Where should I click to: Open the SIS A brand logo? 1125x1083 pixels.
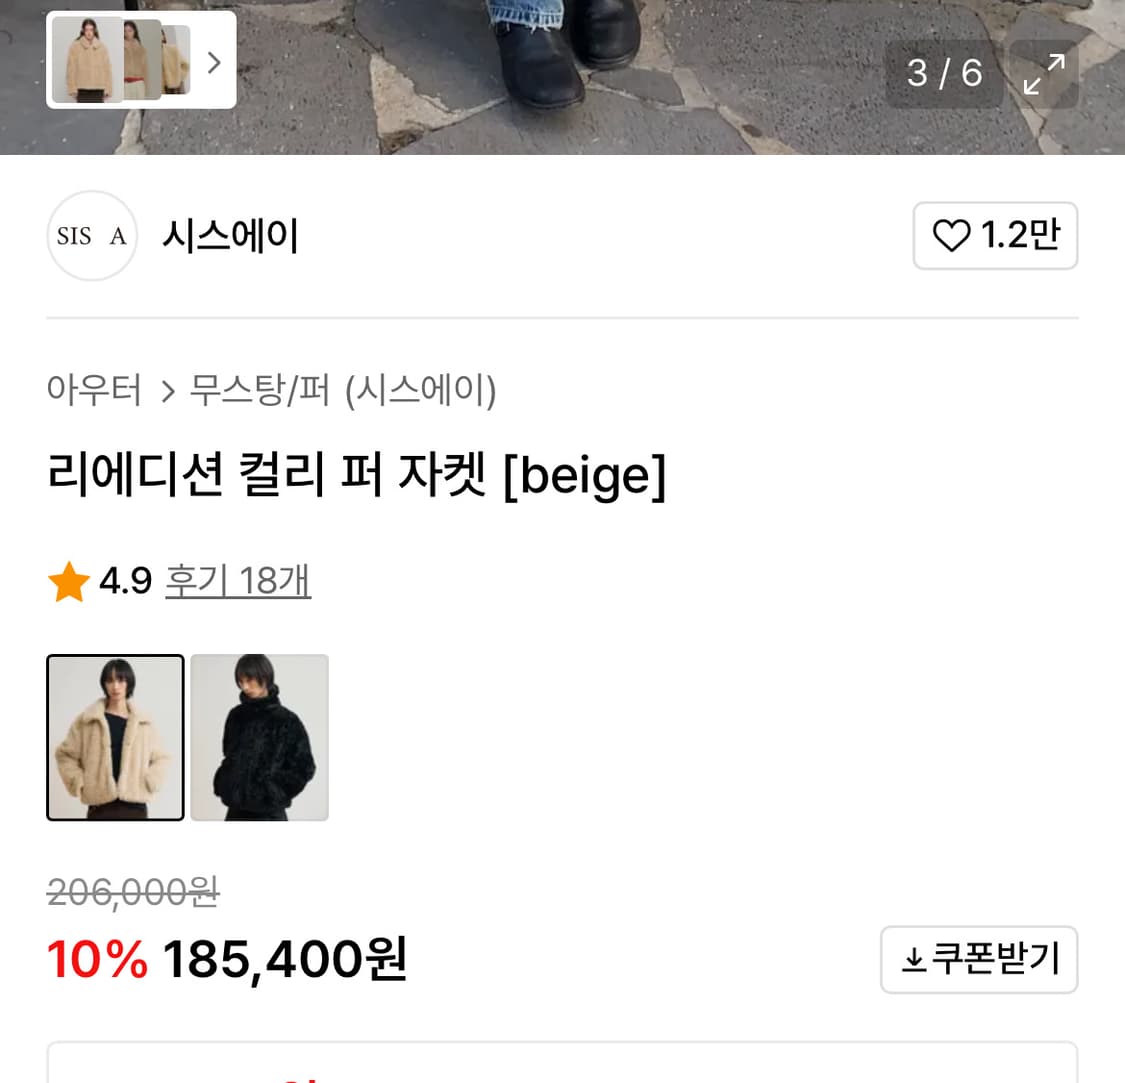click(91, 235)
